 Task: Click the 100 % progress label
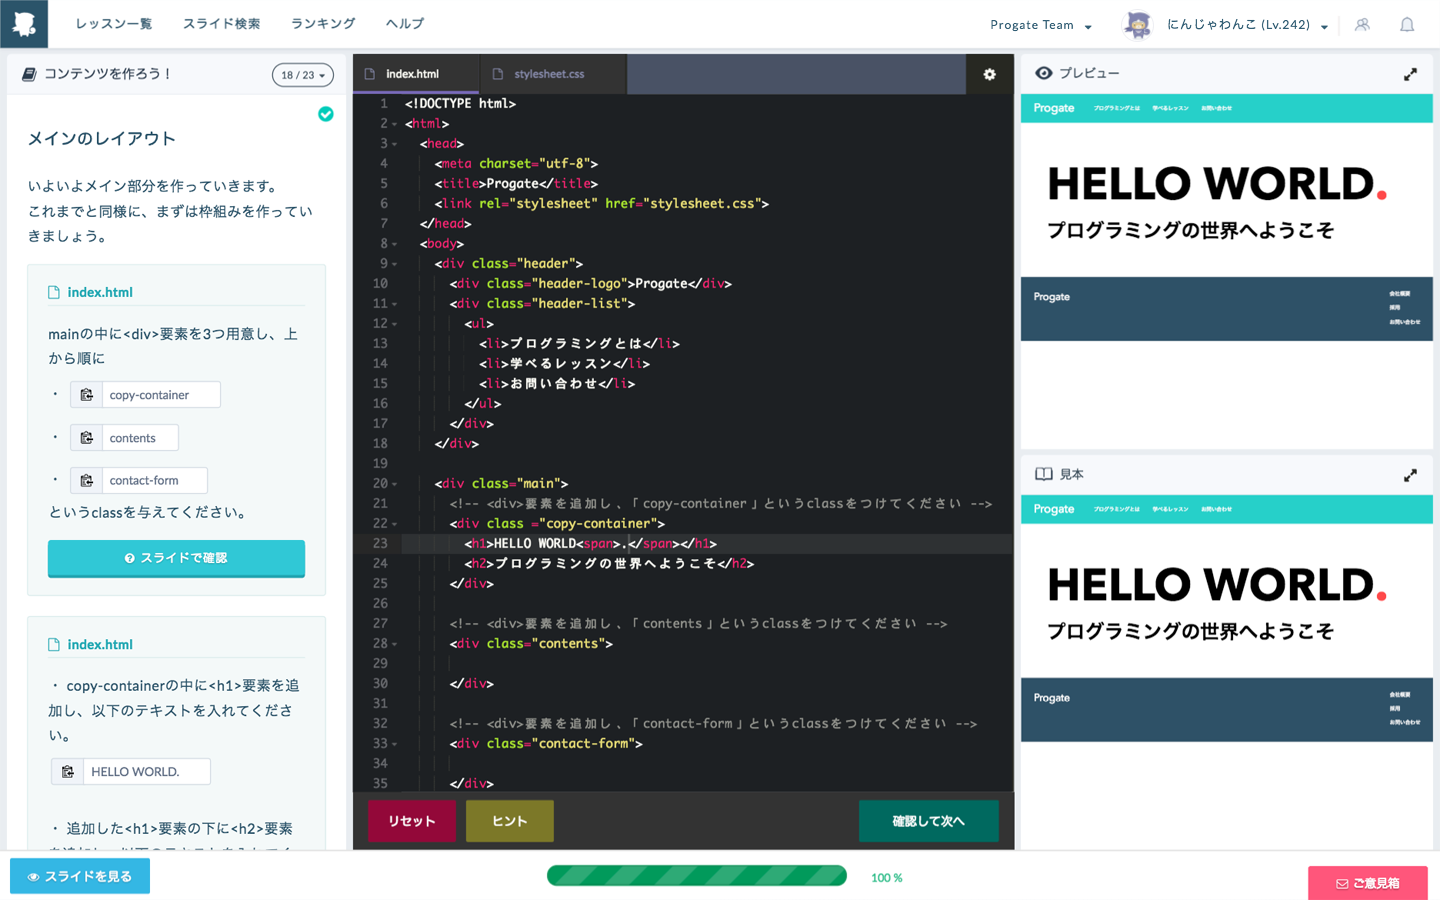[x=887, y=878]
